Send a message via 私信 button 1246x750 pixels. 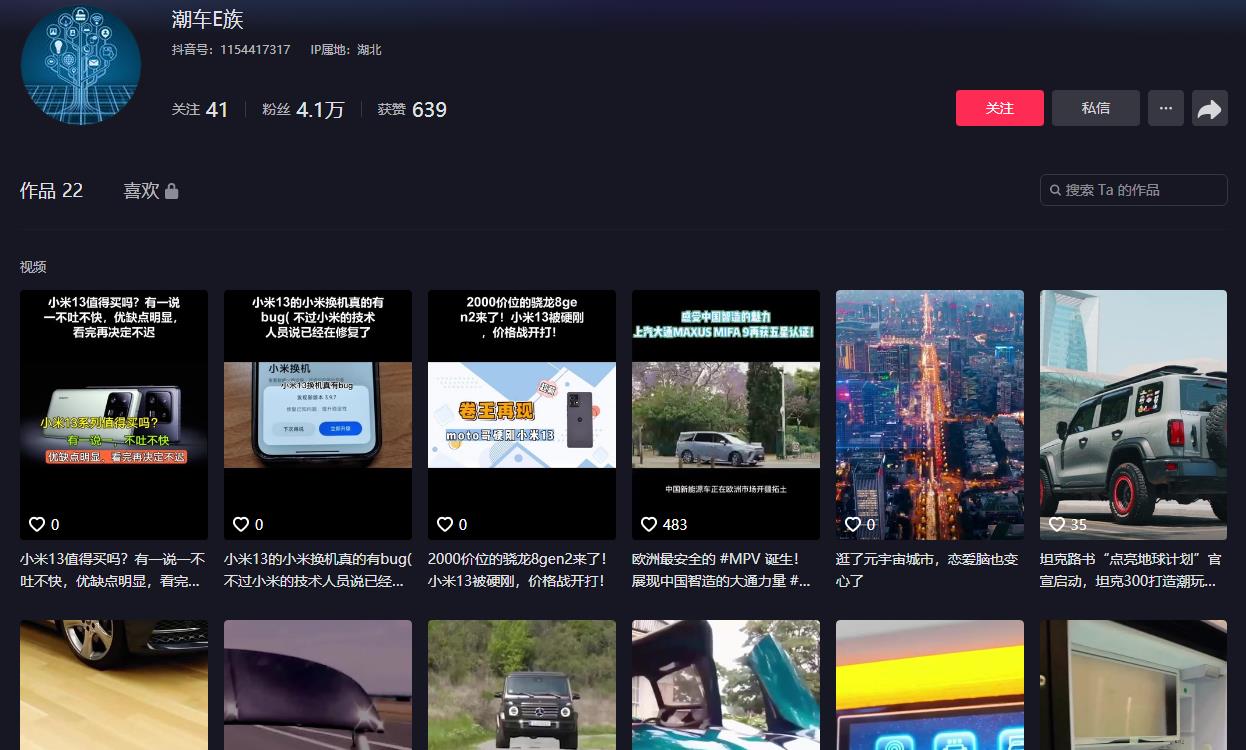pyautogui.click(x=1096, y=108)
